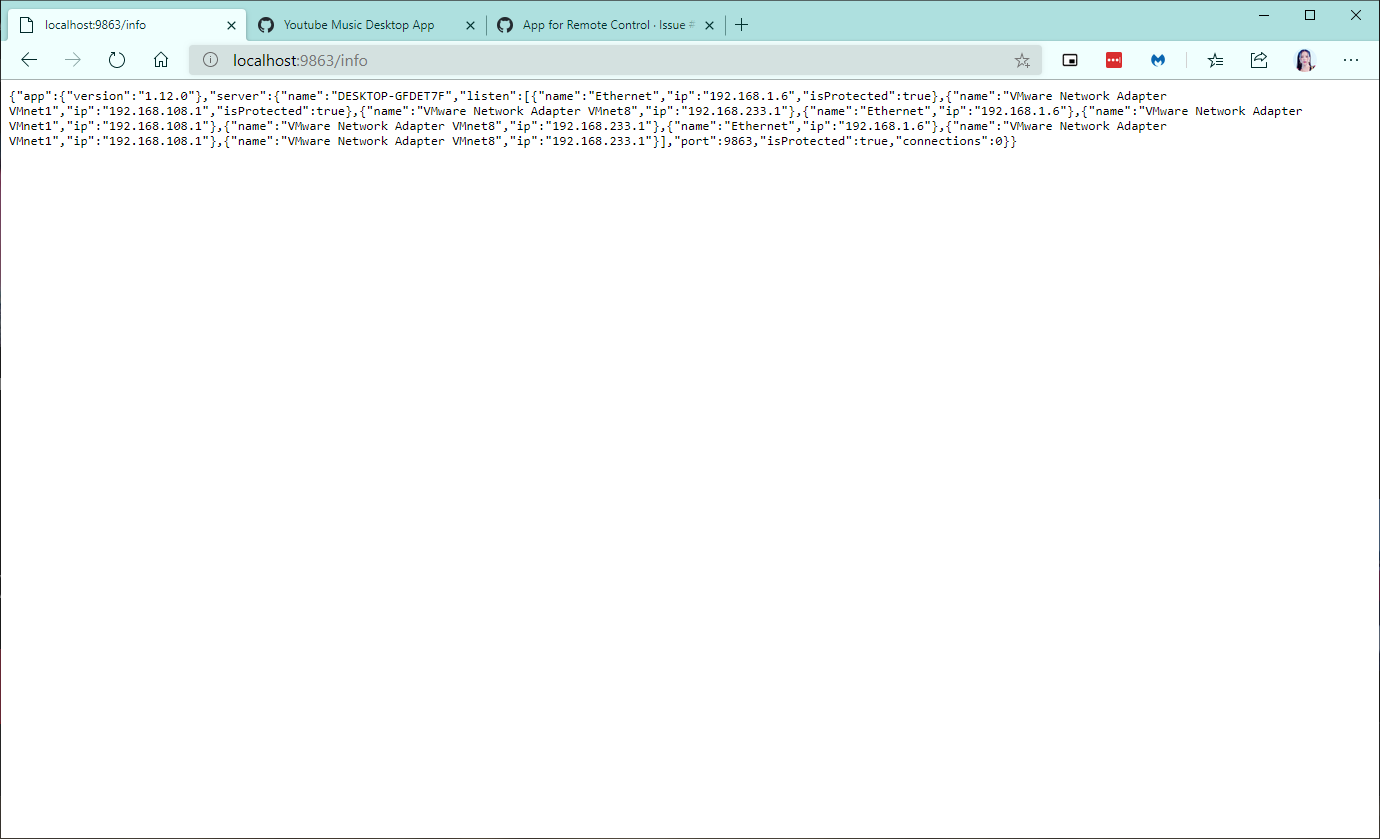Refresh the localhost info page
Screen dimensions: 1380x839
pyautogui.click(x=116, y=59)
